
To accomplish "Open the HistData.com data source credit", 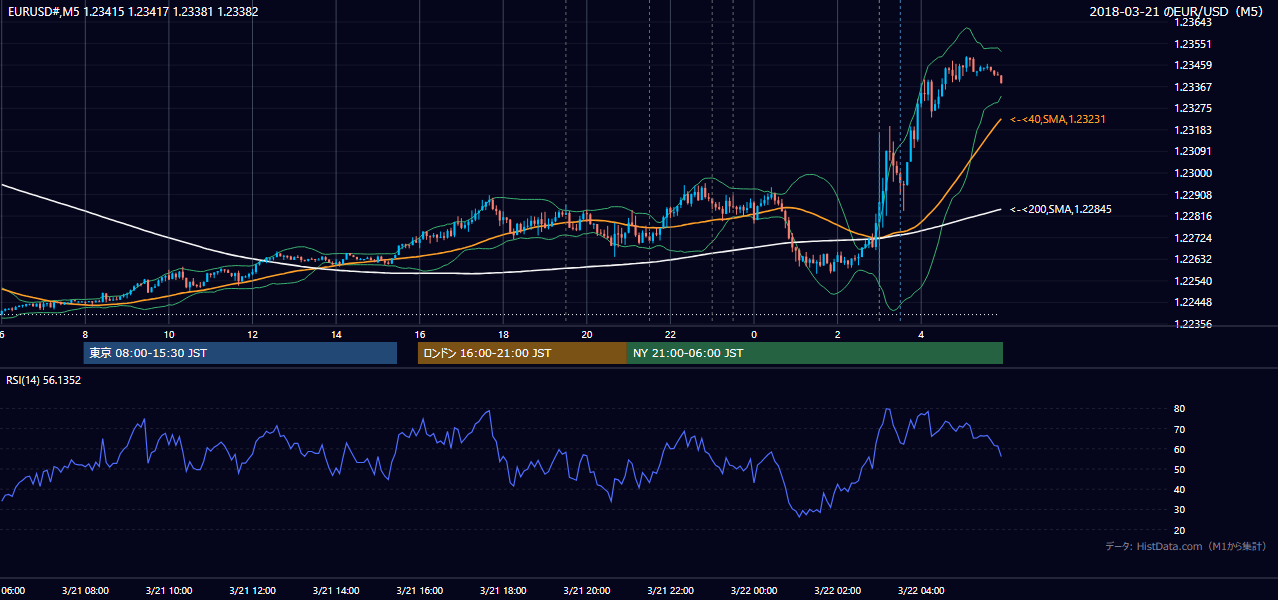I will coord(1186,546).
